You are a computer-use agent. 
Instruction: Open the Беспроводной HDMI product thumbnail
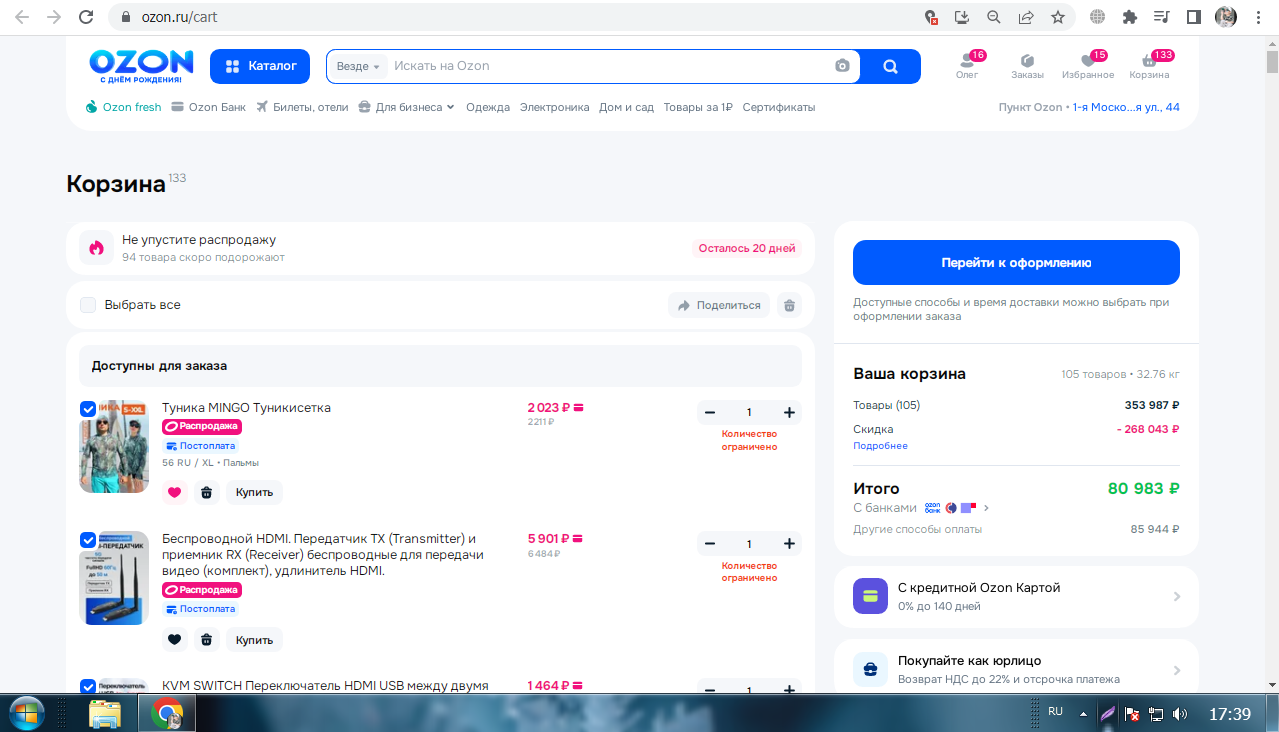click(114, 578)
